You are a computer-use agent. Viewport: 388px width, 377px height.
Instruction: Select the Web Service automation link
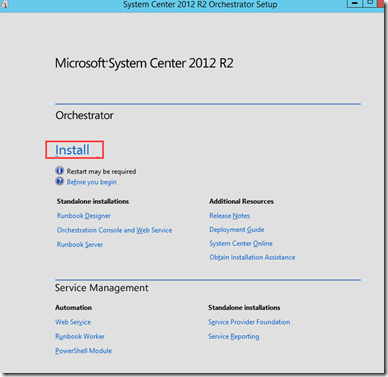coord(73,322)
